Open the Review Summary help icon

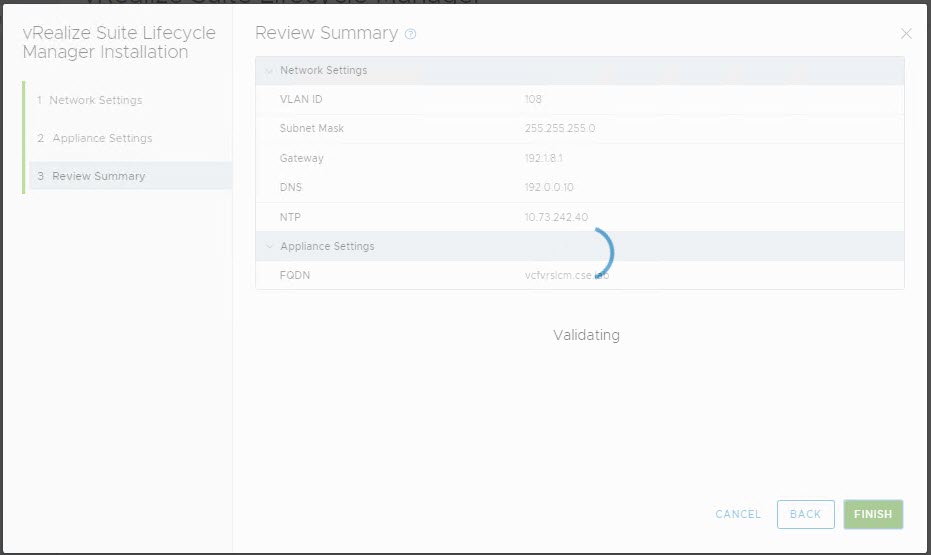(410, 34)
